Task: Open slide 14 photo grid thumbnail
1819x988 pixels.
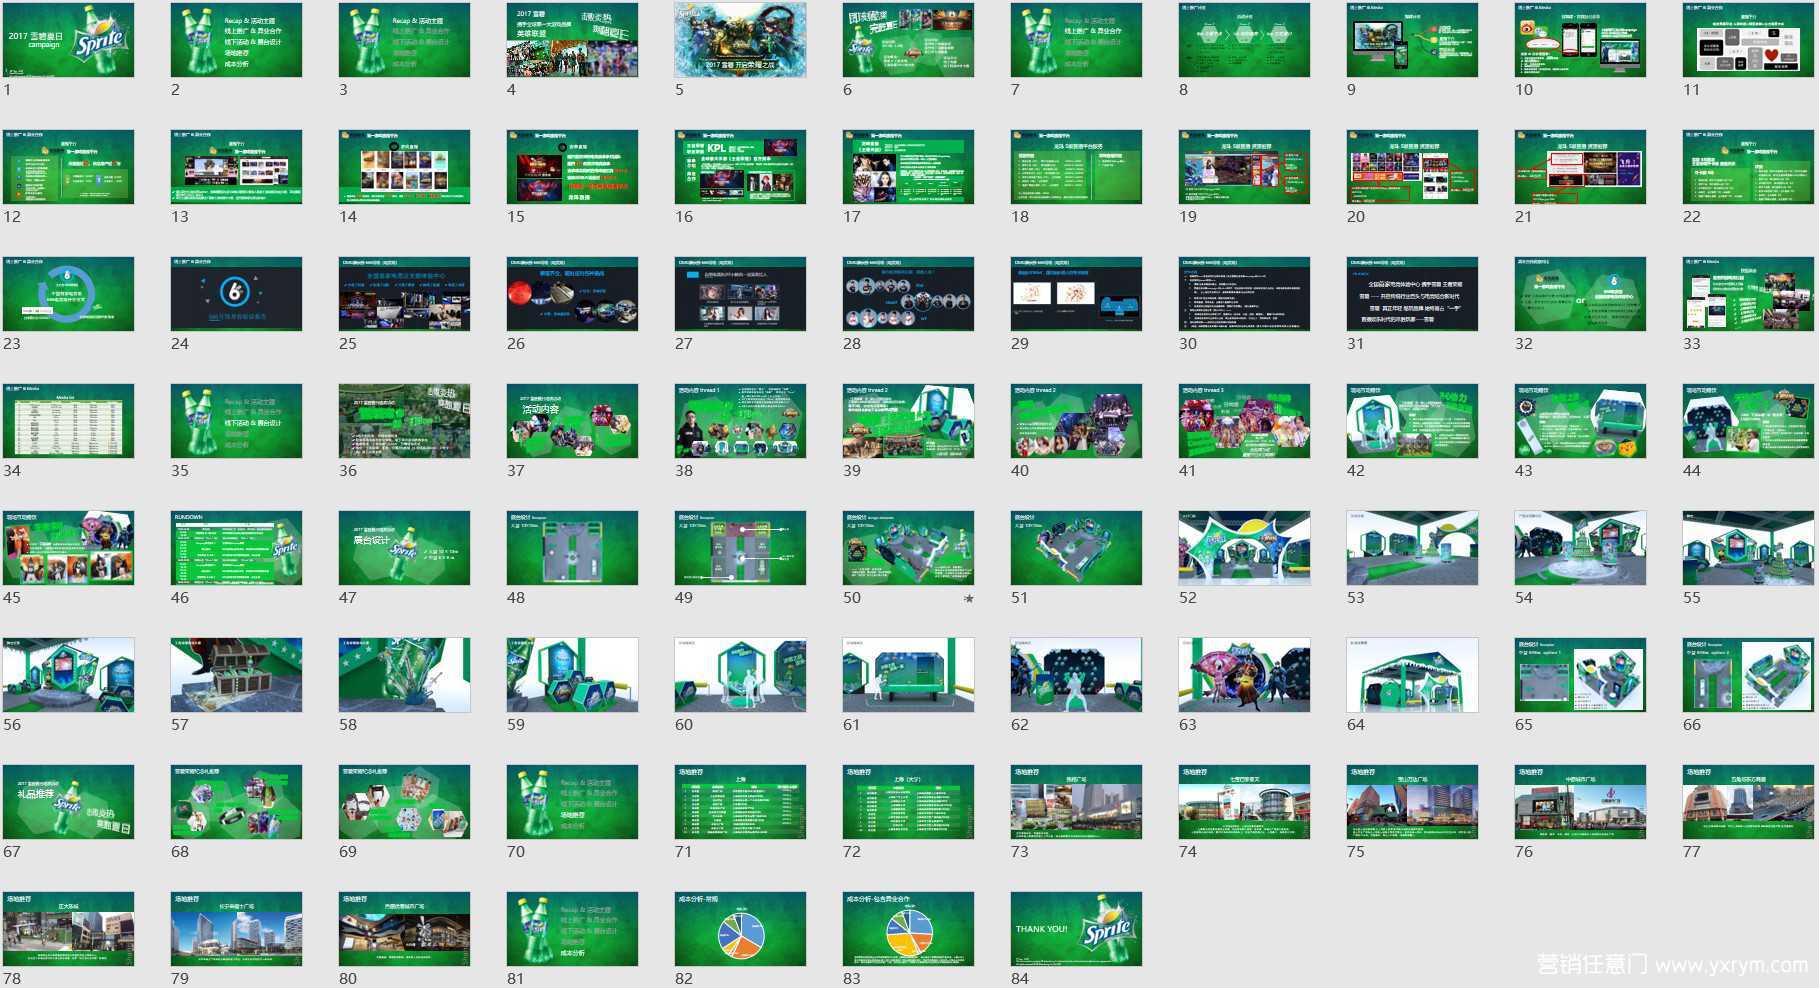Action: click(x=404, y=167)
